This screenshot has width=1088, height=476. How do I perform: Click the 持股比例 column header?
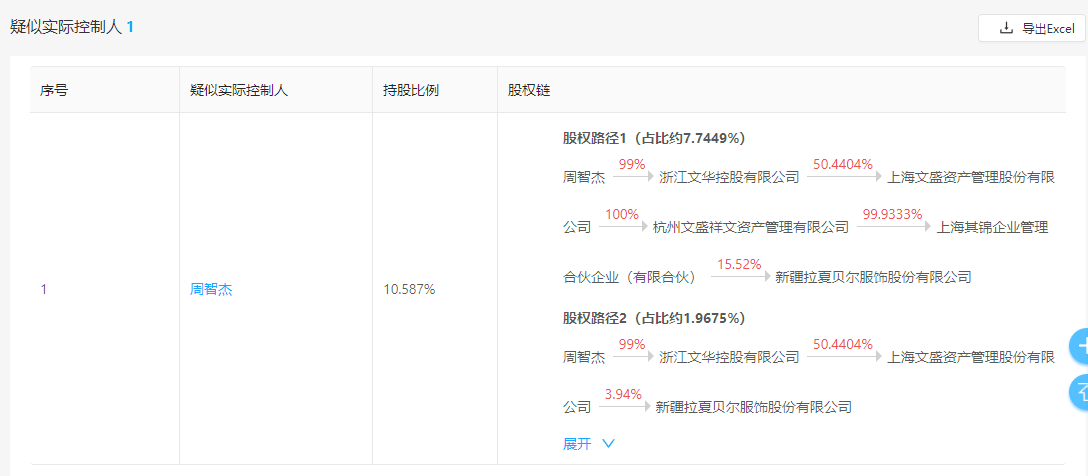410,90
